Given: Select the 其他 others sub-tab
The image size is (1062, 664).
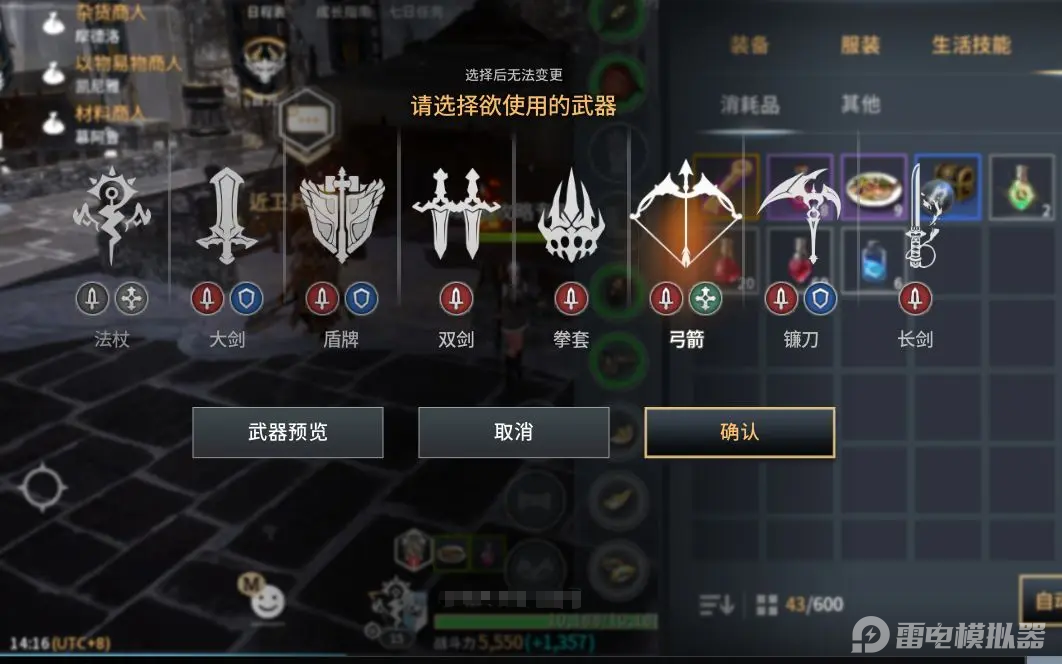Looking at the screenshot, I should [x=860, y=104].
